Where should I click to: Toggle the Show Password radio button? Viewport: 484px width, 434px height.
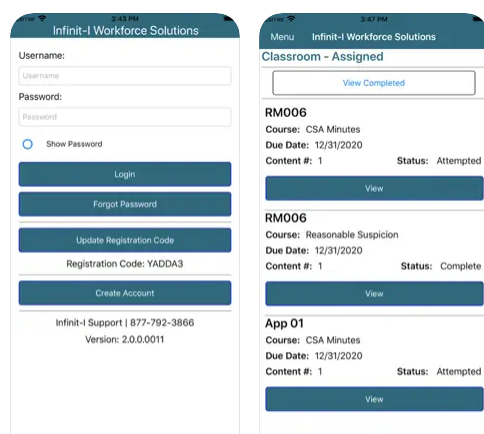[x=28, y=144]
